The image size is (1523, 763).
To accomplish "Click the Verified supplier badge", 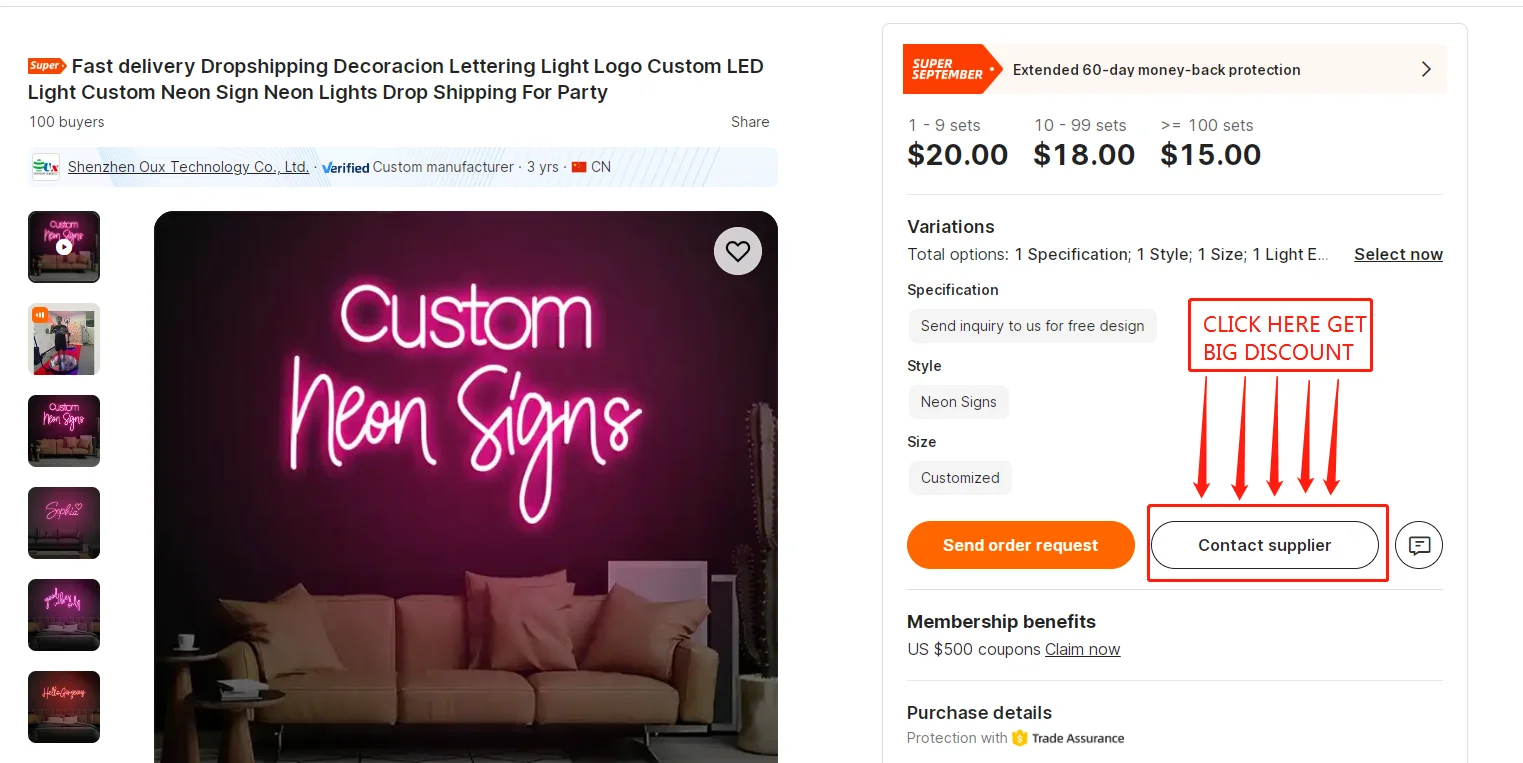I will click(345, 167).
